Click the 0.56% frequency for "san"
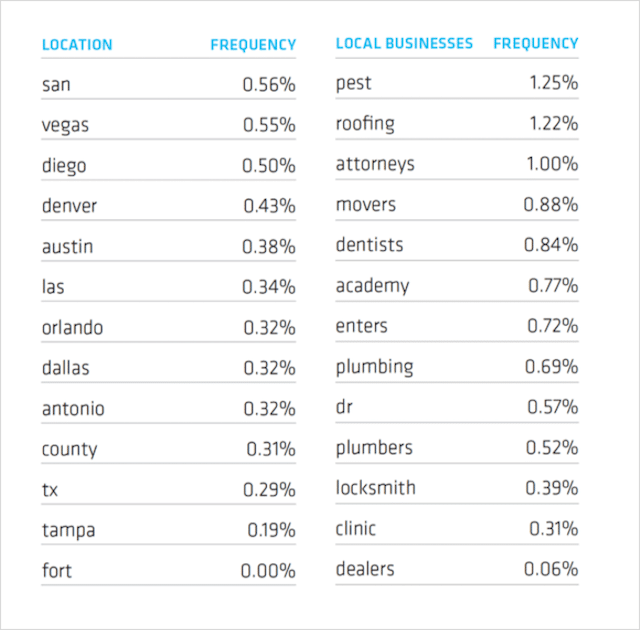 (269, 85)
